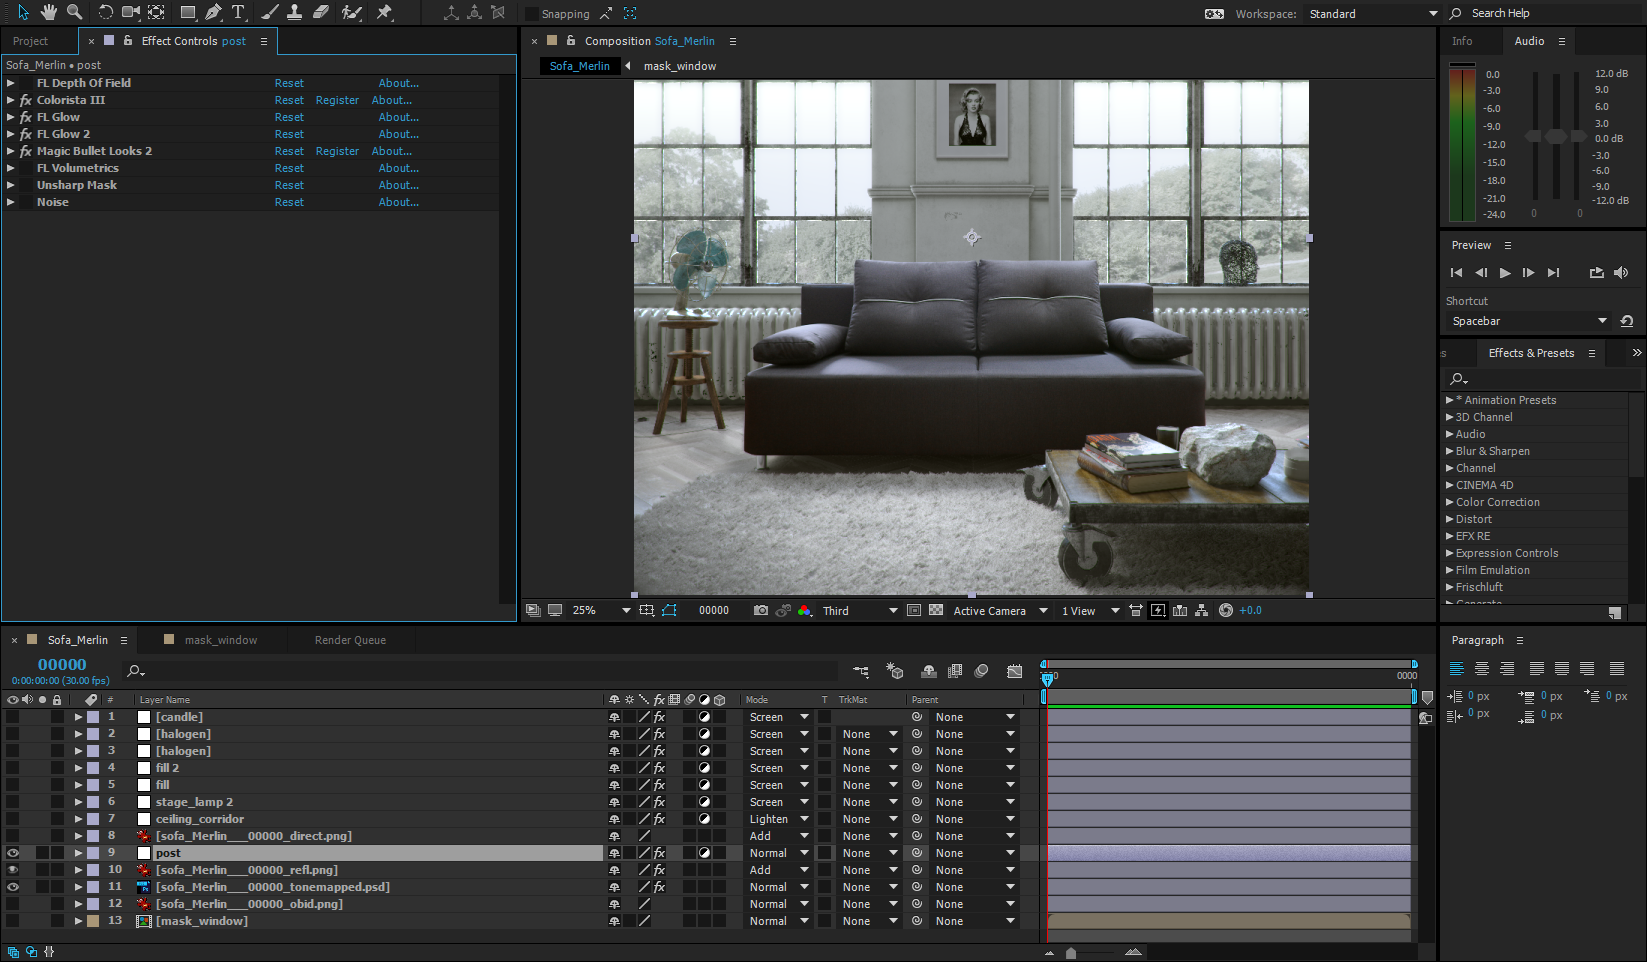1647x962 pixels.
Task: Select the Zoom tool magnifier
Action: coord(74,12)
